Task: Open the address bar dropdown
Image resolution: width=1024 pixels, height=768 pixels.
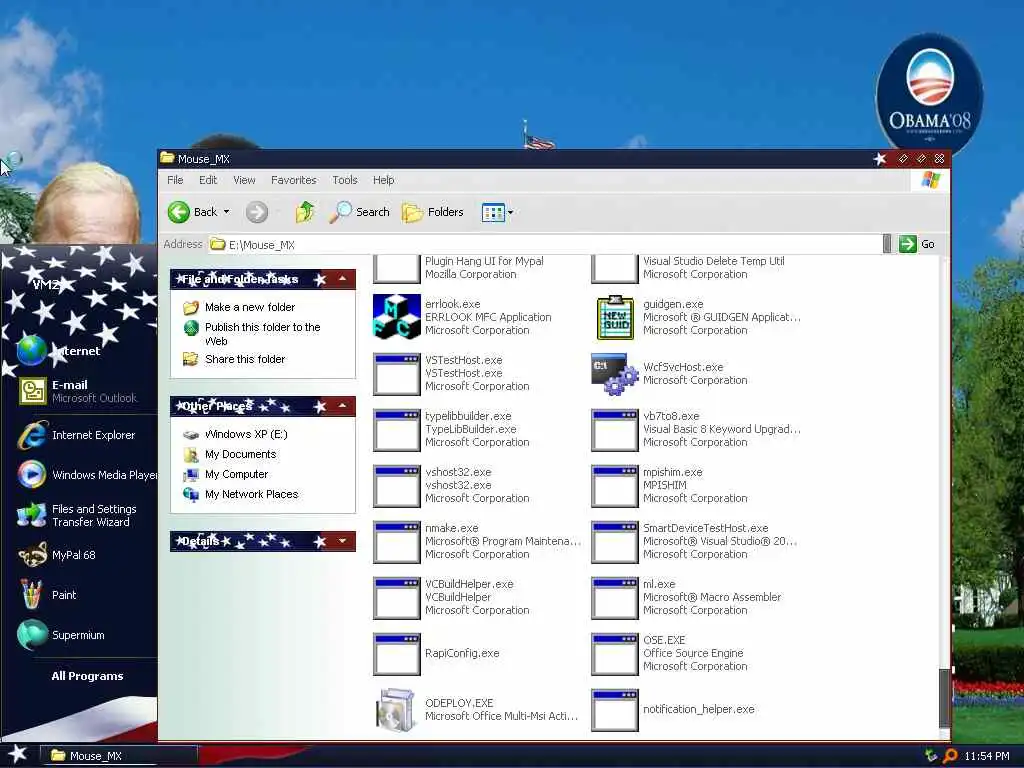Action: tap(887, 244)
